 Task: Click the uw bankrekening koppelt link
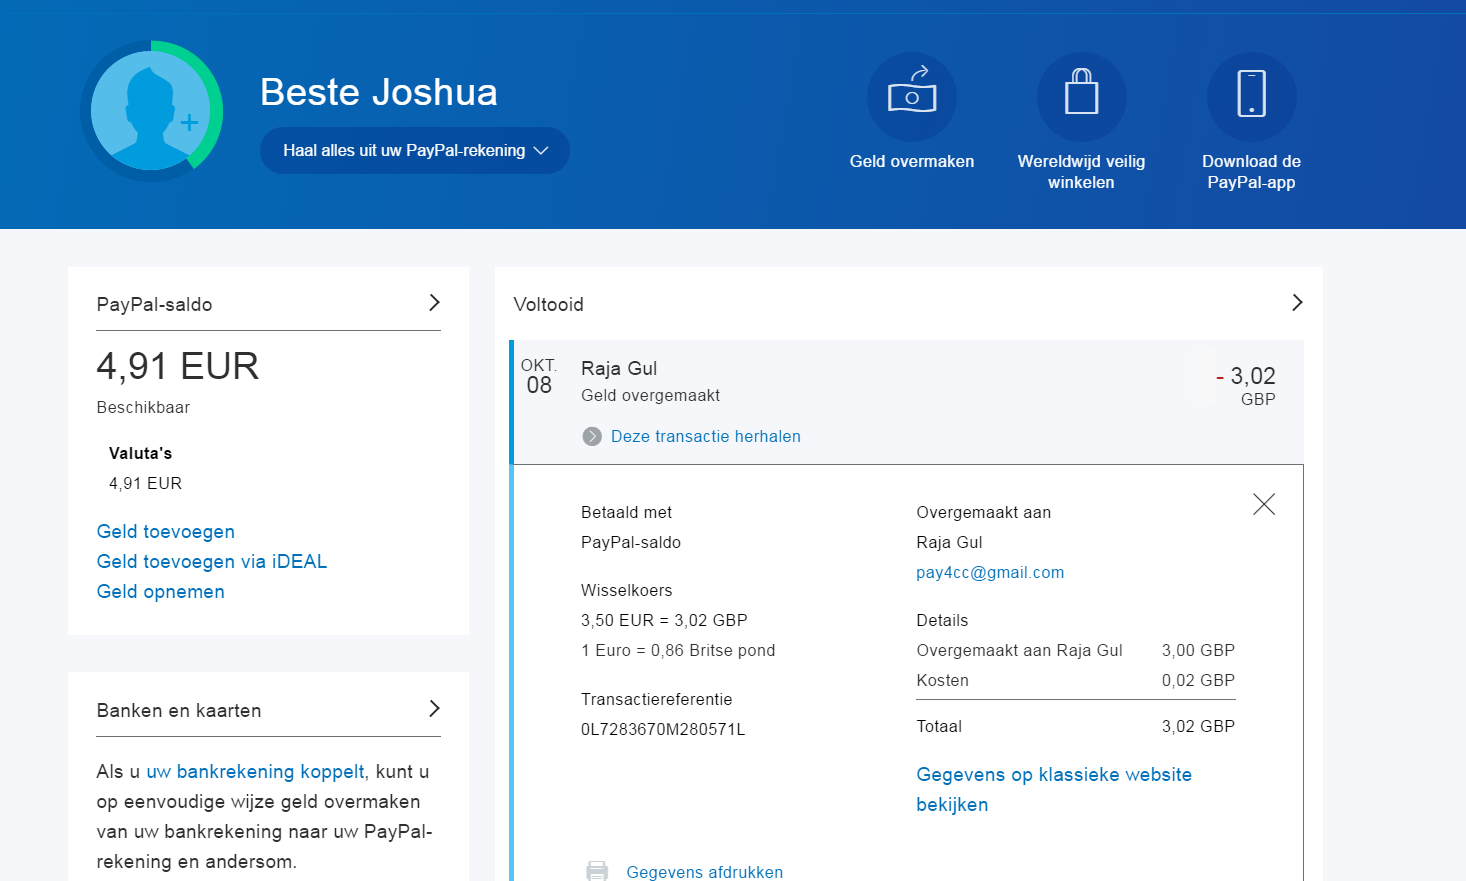point(256,772)
